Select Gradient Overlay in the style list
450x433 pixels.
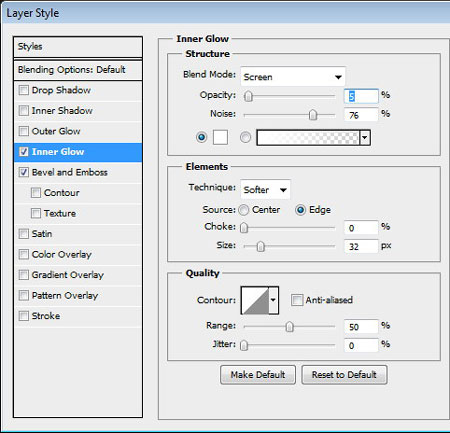click(78, 275)
